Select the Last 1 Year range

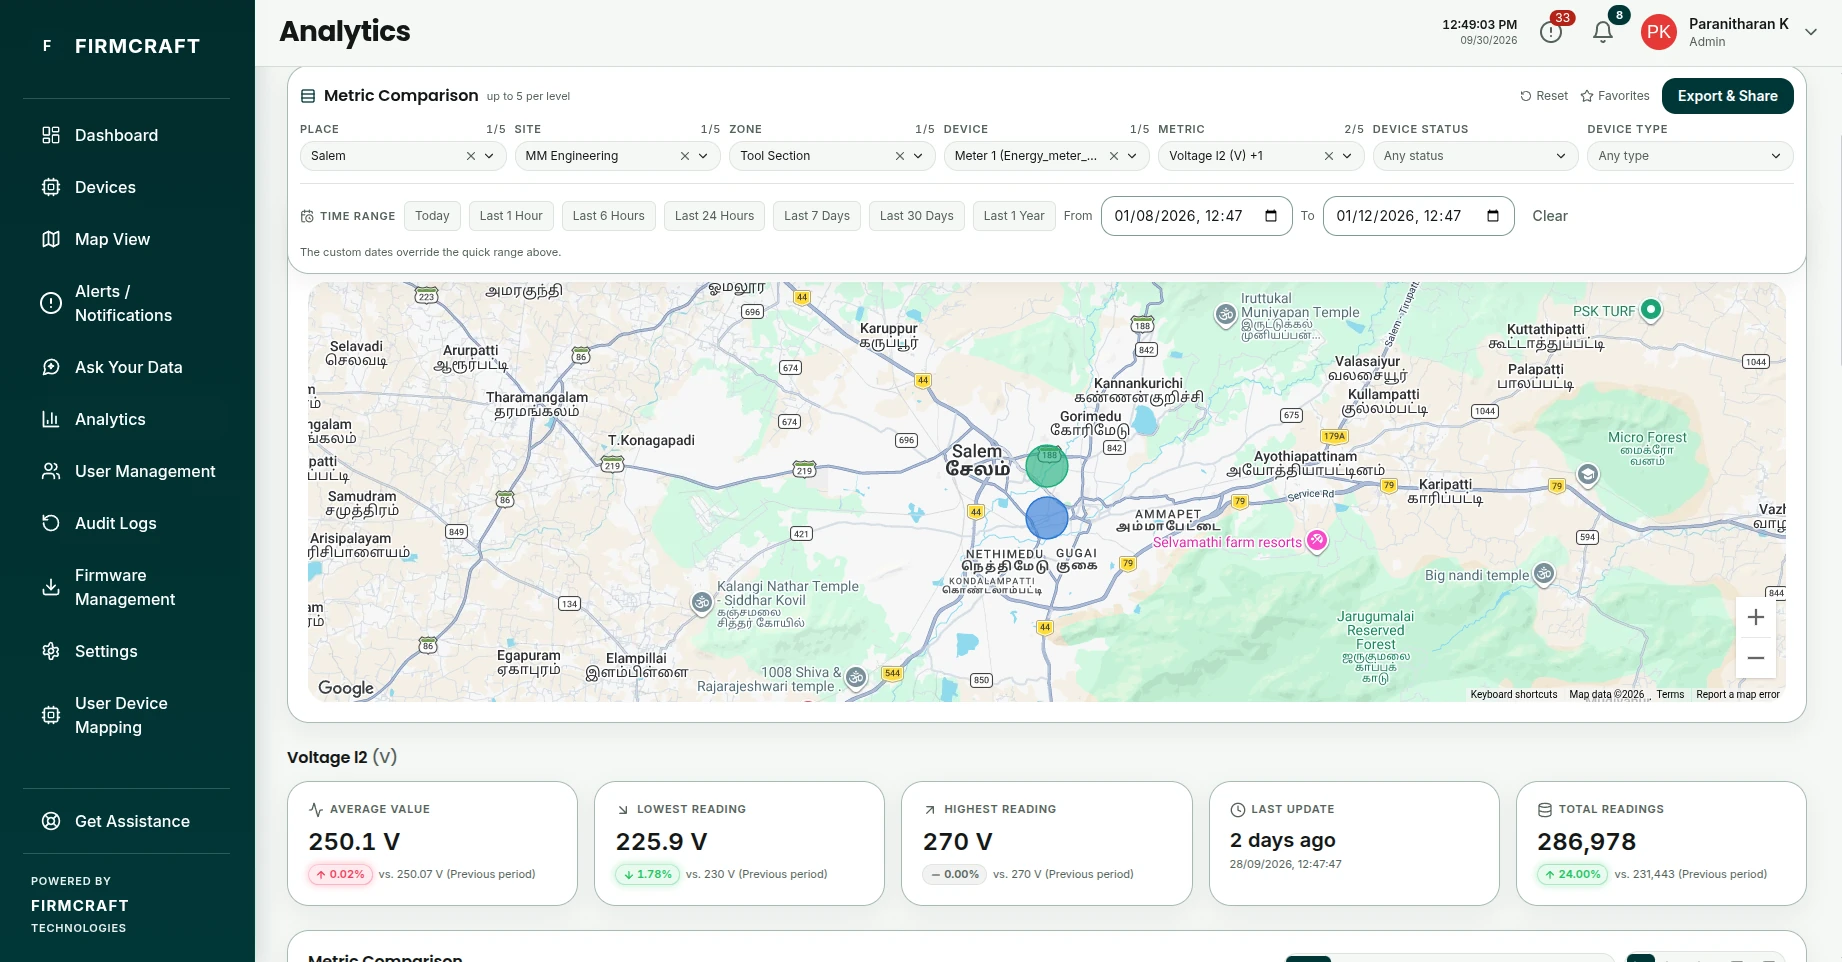click(1014, 216)
